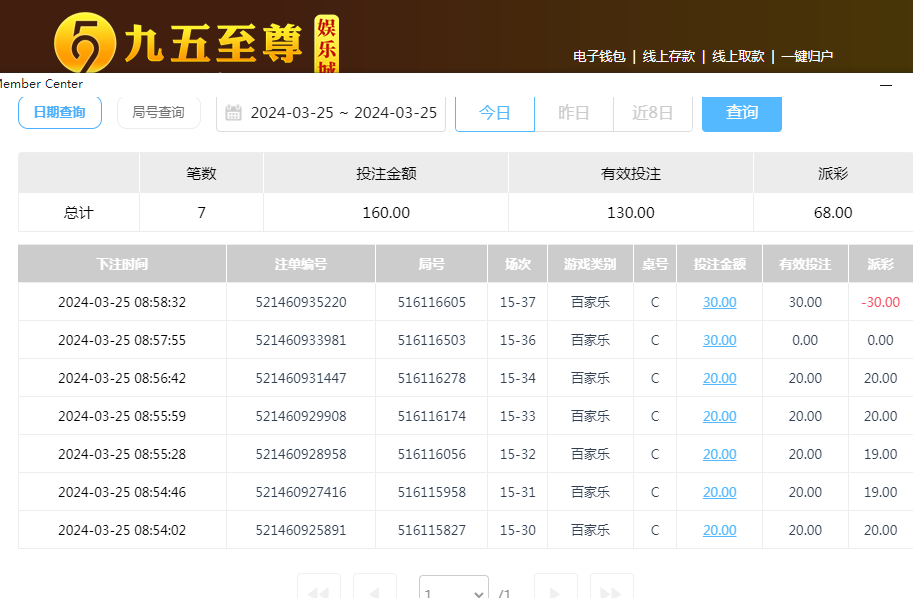Click total payout 68.00
The height and width of the screenshot is (598, 913).
[x=833, y=213]
